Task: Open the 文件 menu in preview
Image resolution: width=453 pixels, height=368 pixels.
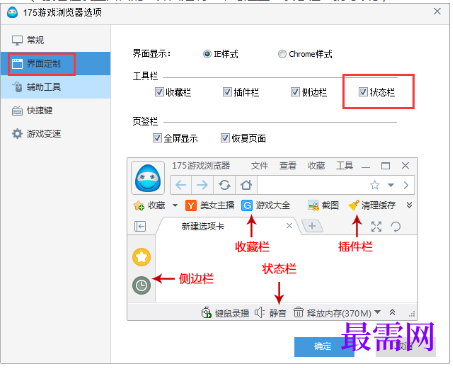Action: [259, 165]
